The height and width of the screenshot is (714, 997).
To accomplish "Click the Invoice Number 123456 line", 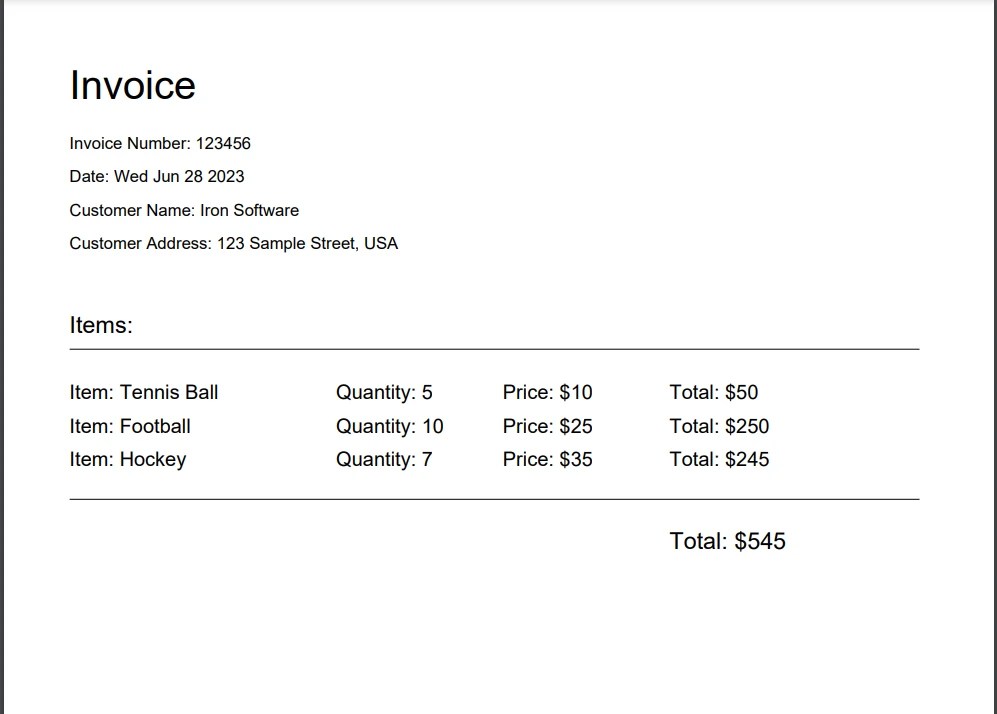I will click(x=160, y=143).
